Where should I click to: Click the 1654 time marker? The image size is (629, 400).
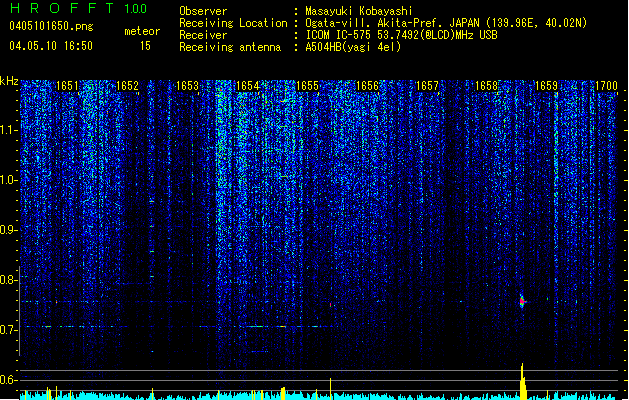pos(248,85)
